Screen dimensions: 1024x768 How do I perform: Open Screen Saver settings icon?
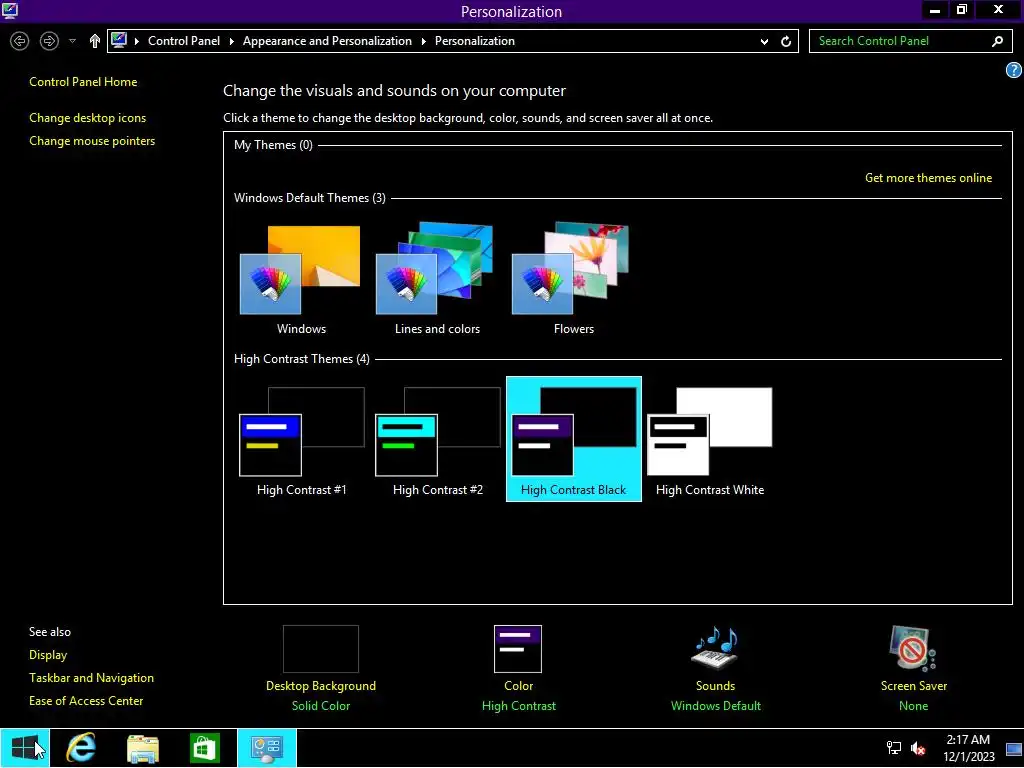pyautogui.click(x=913, y=648)
